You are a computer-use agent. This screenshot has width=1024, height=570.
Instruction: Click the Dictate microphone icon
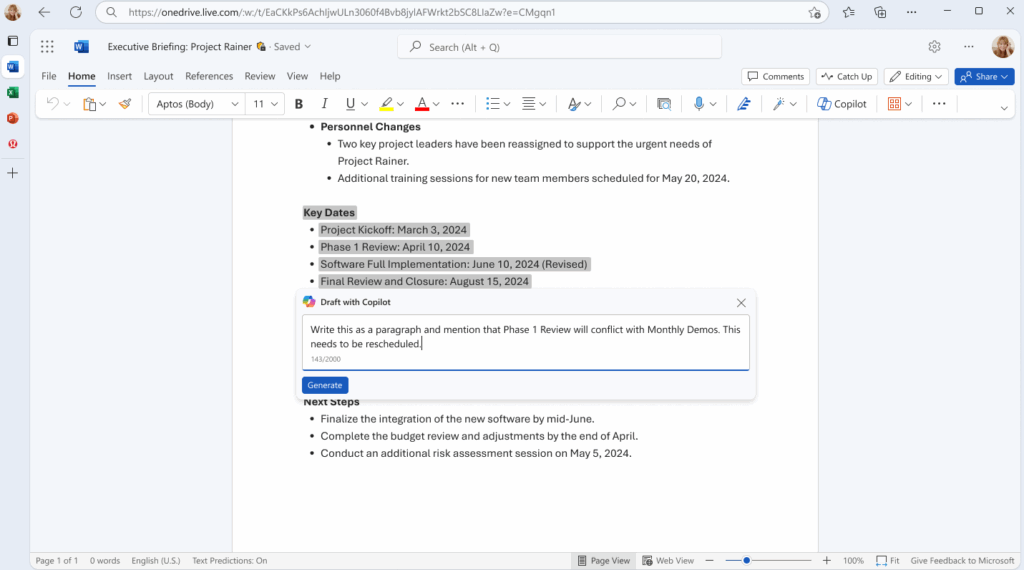699,104
